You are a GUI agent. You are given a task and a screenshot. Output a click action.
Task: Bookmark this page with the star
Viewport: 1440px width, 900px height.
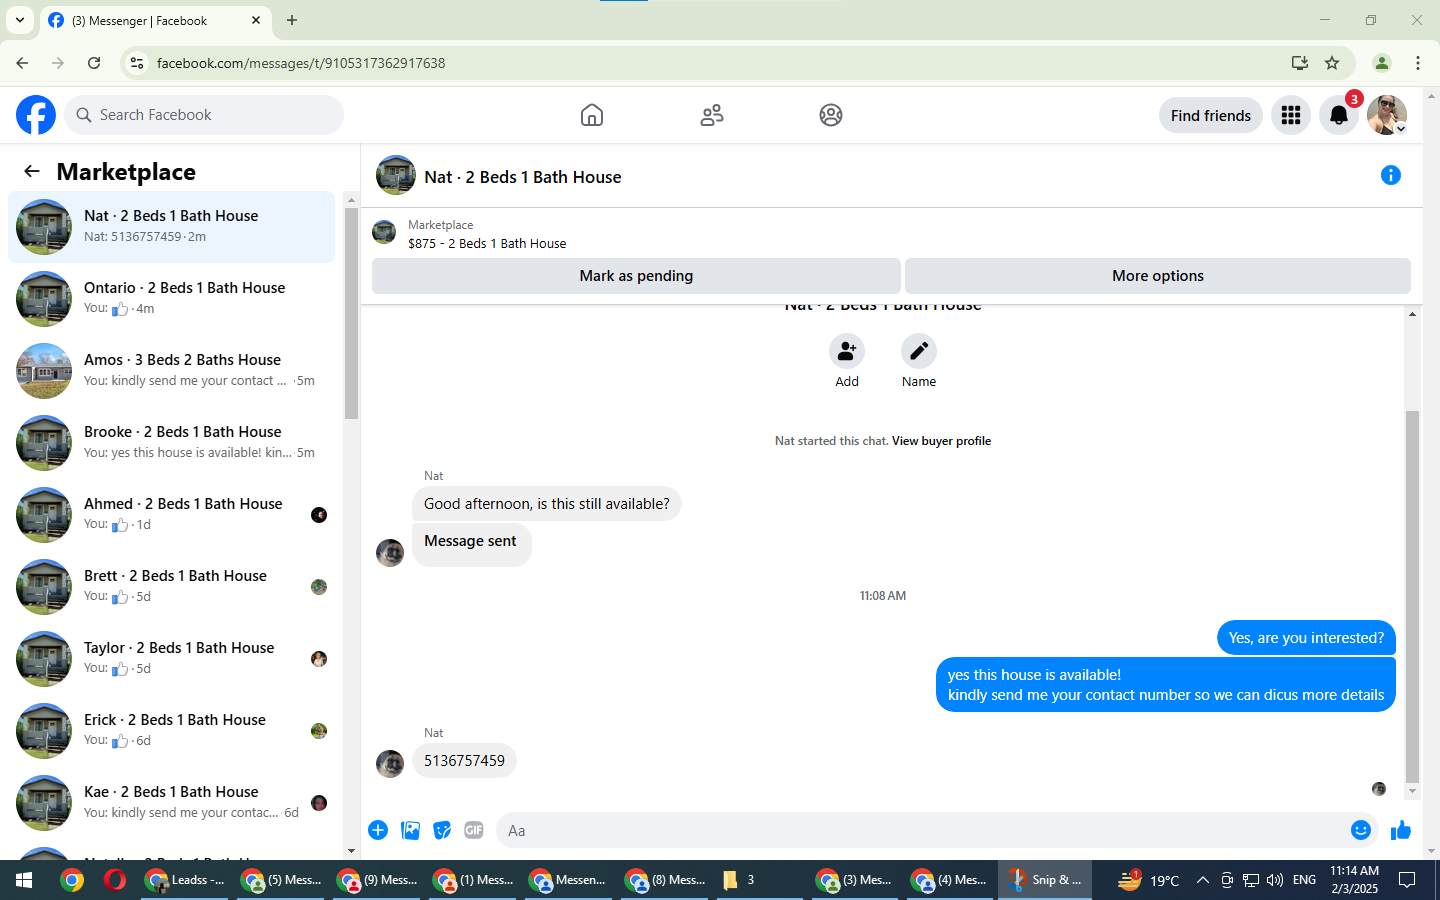[1332, 63]
